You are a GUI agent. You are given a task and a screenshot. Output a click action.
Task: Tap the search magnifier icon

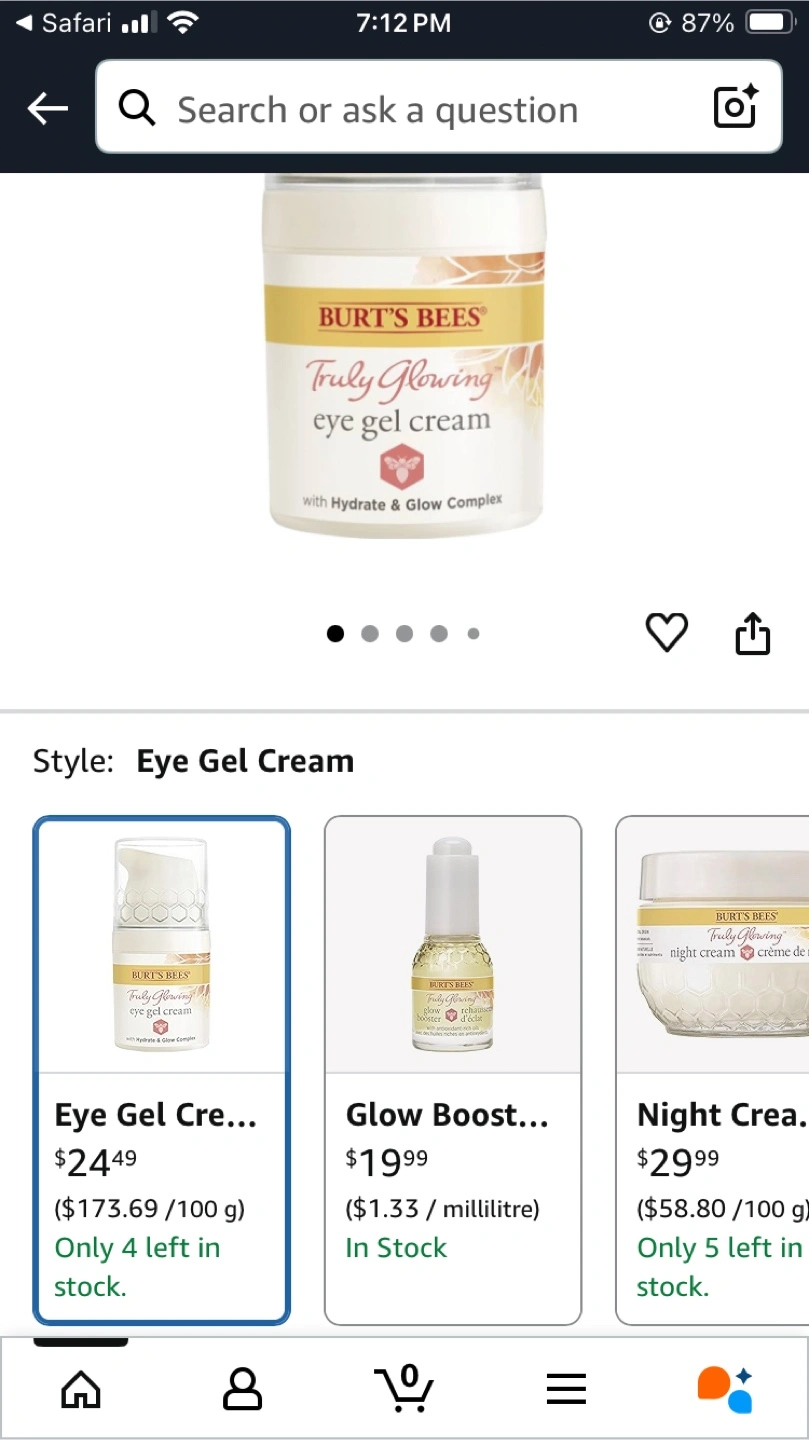point(137,108)
